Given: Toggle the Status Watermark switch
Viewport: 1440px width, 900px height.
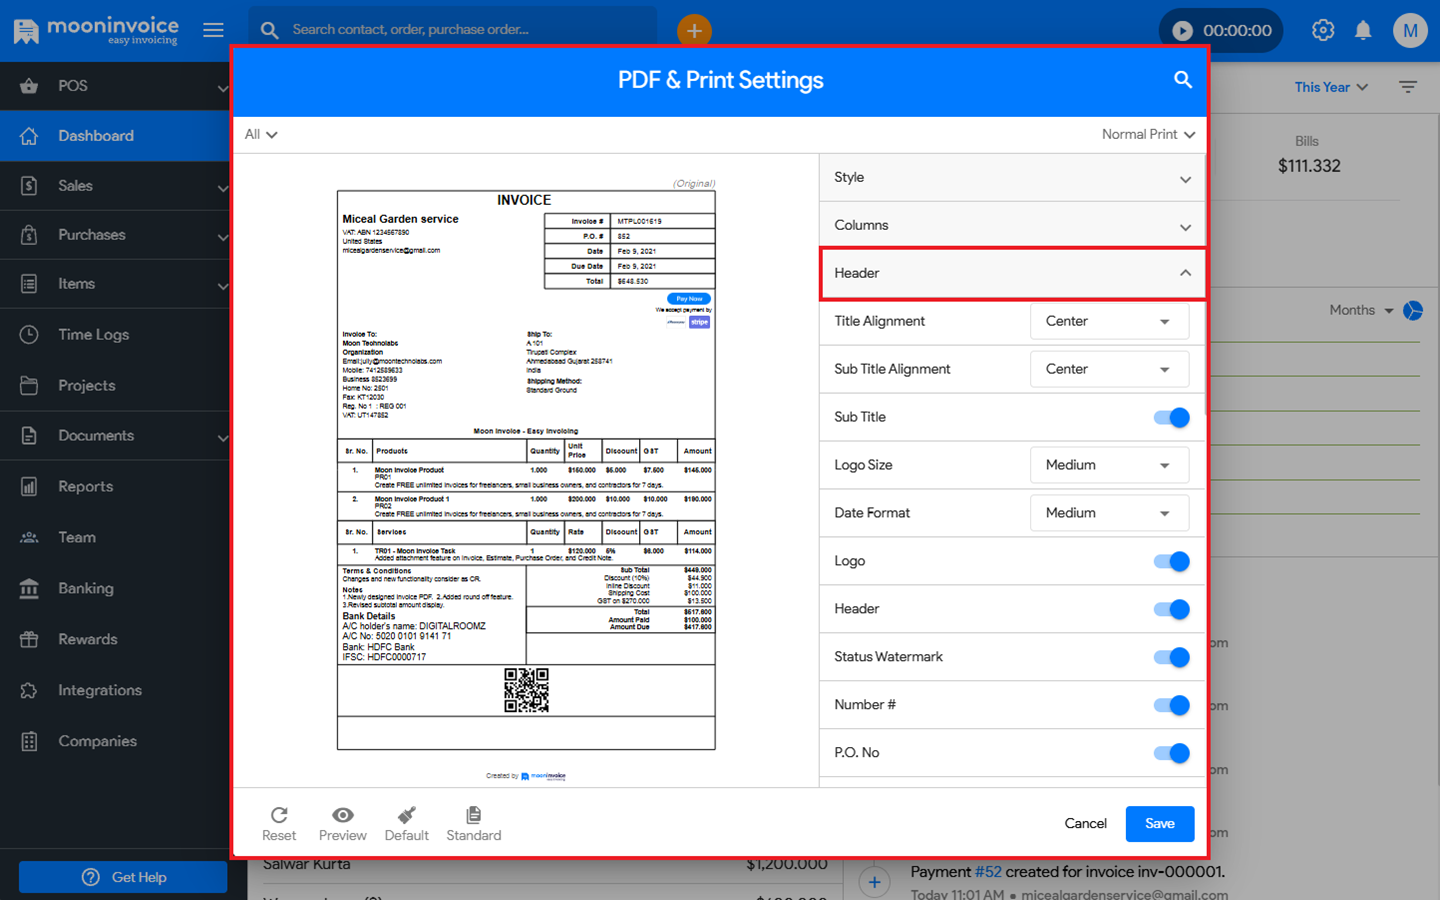Looking at the screenshot, I should tap(1171, 657).
